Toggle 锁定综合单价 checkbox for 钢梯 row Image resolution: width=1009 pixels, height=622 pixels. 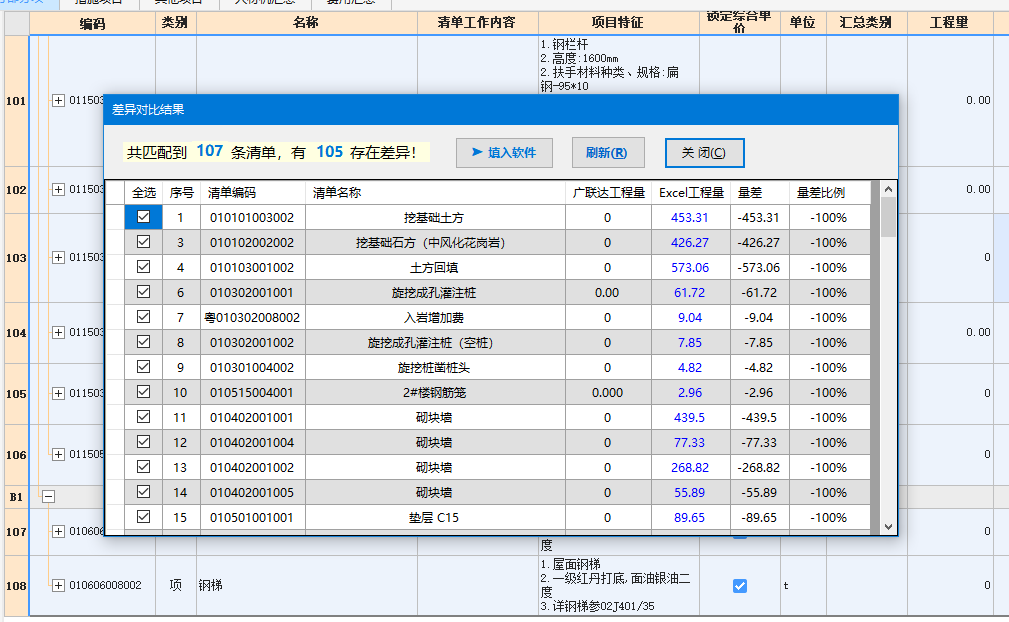click(x=740, y=586)
